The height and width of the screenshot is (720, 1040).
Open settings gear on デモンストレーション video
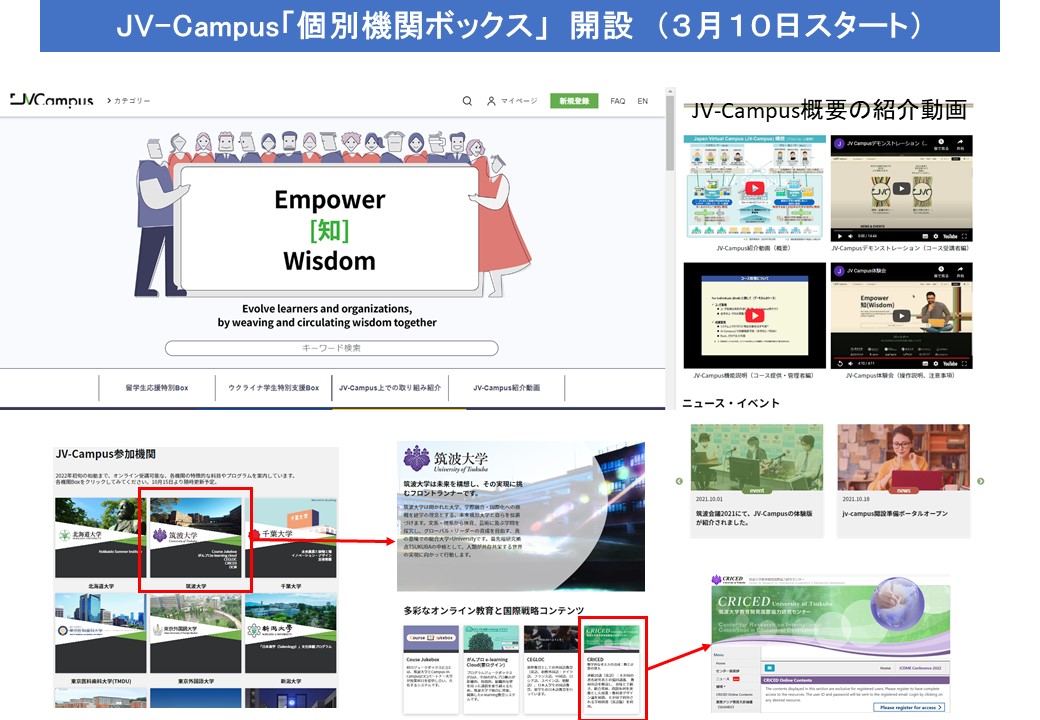click(x=936, y=236)
